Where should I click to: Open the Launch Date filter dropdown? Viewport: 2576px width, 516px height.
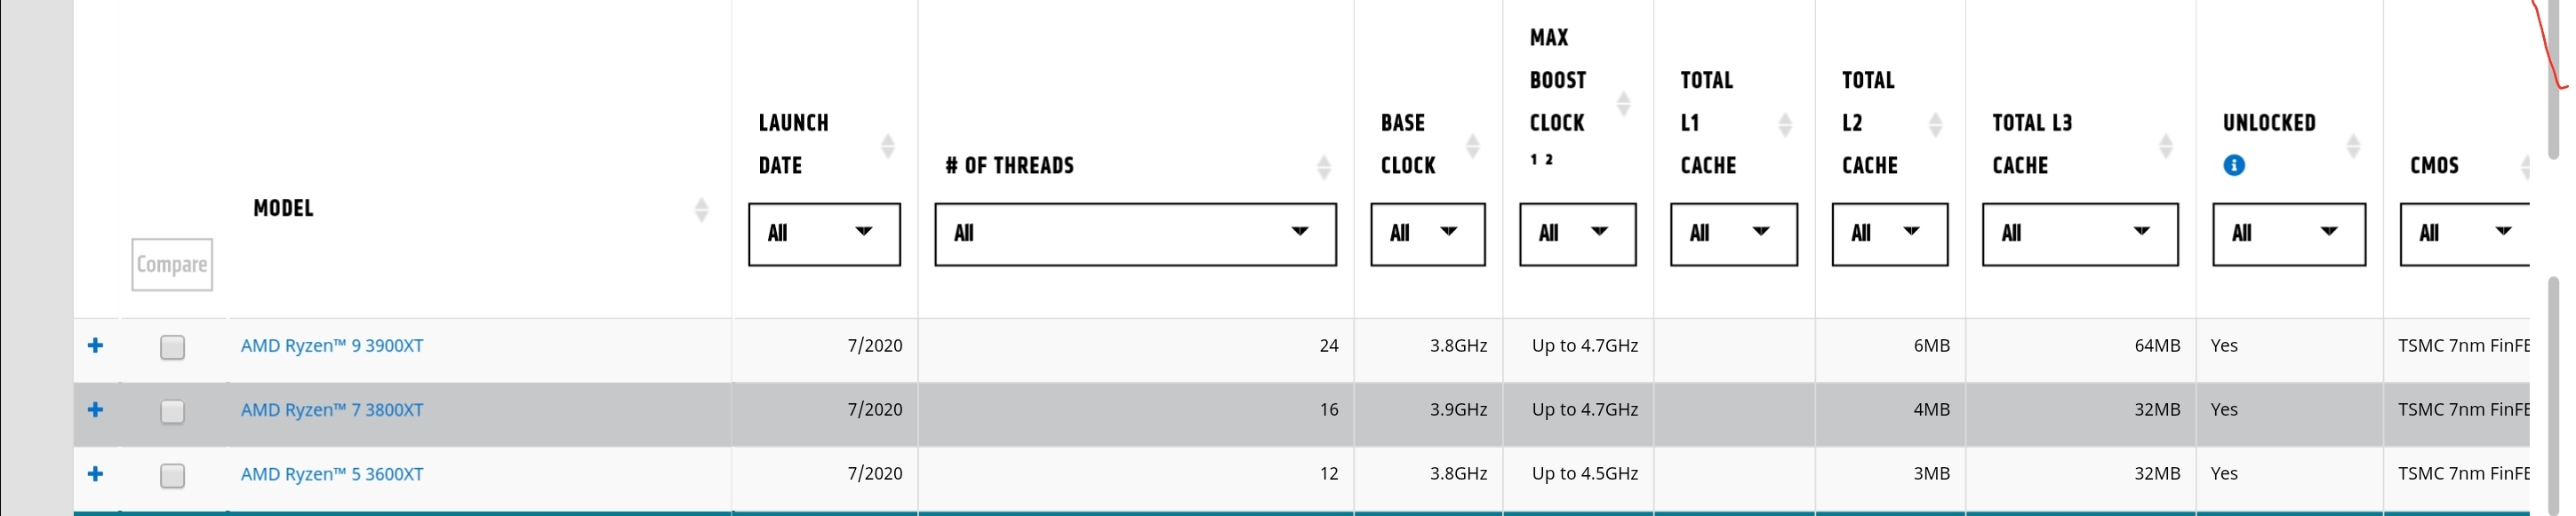tap(824, 234)
